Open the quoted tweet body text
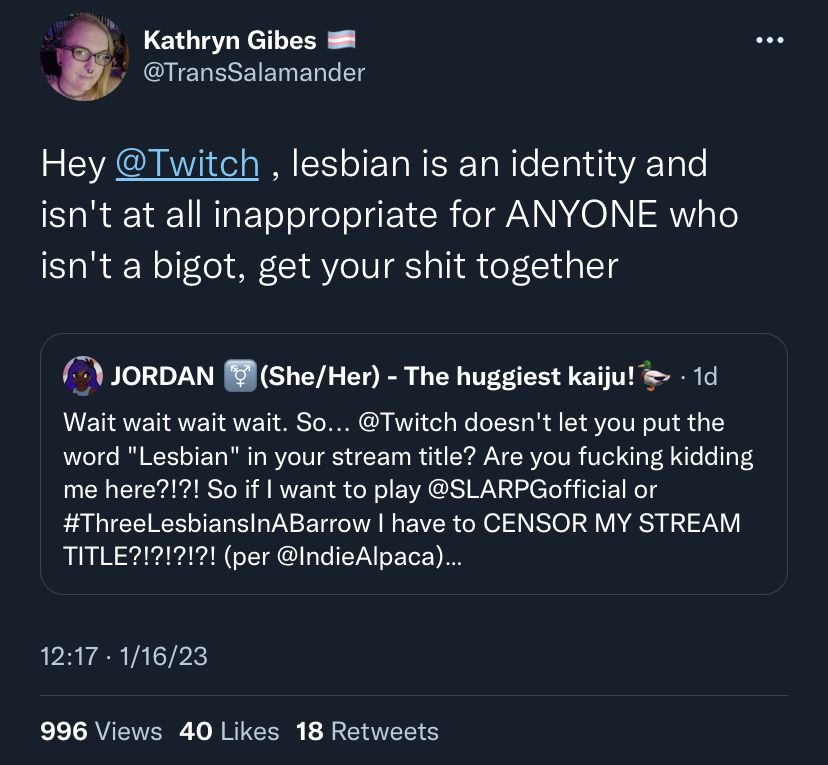The width and height of the screenshot is (828, 765). pos(408,489)
